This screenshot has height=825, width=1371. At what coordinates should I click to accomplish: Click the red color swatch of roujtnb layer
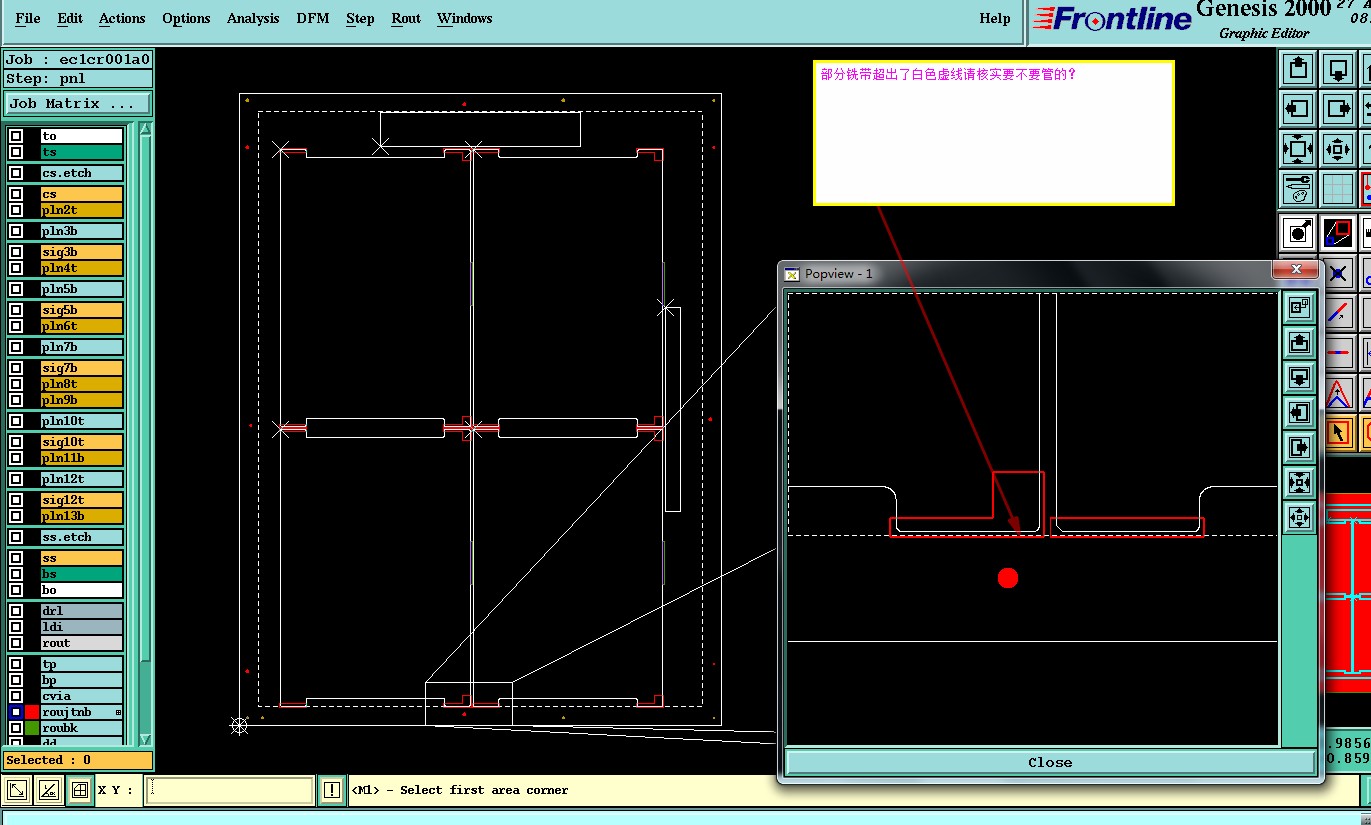32,712
